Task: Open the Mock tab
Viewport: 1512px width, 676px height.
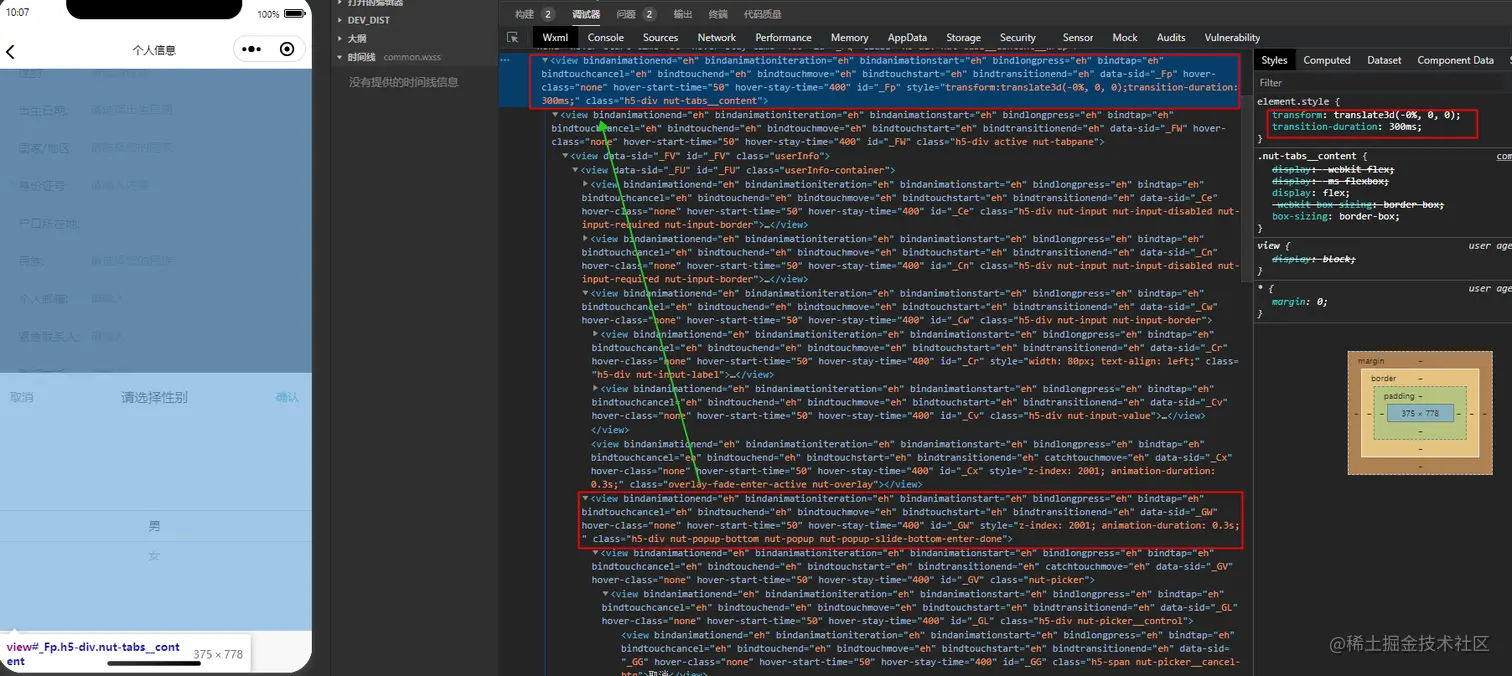Action: (x=1125, y=37)
